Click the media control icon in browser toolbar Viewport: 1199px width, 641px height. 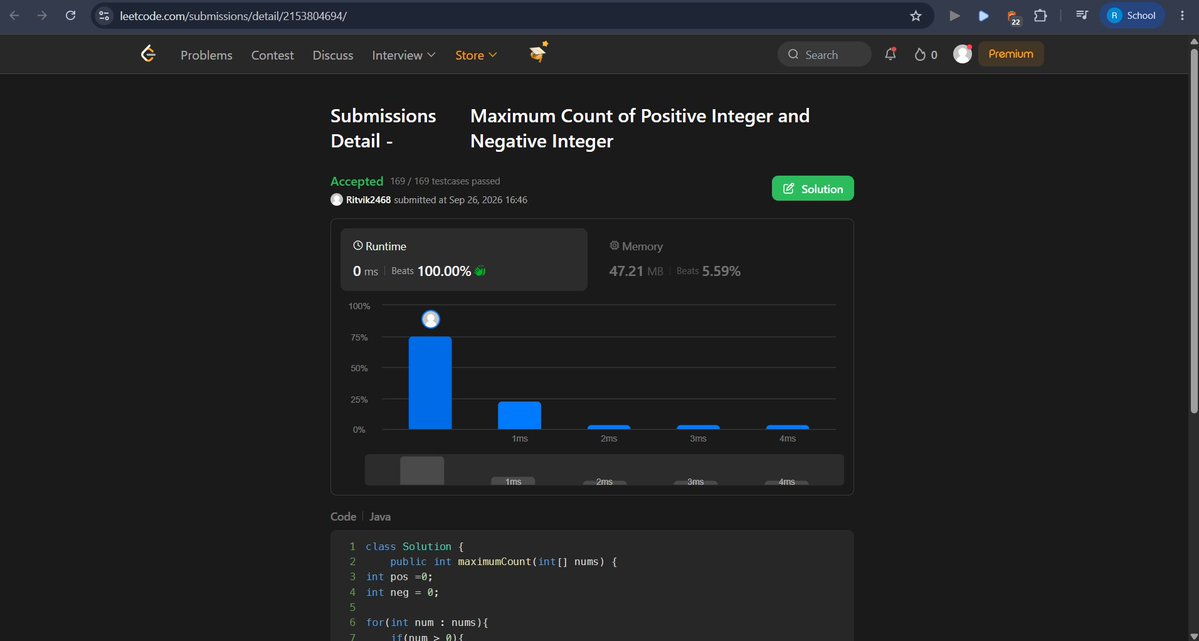1081,15
